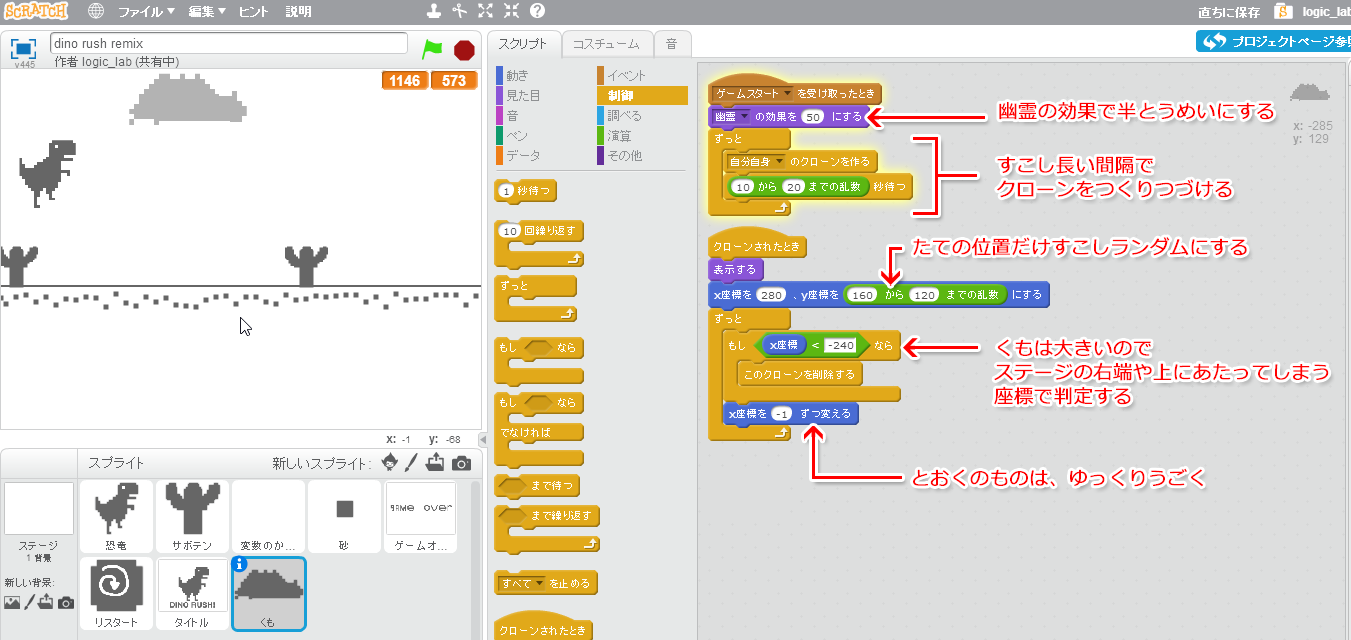Click このクローンを削除する block
The height and width of the screenshot is (640, 1351).
pos(799,375)
